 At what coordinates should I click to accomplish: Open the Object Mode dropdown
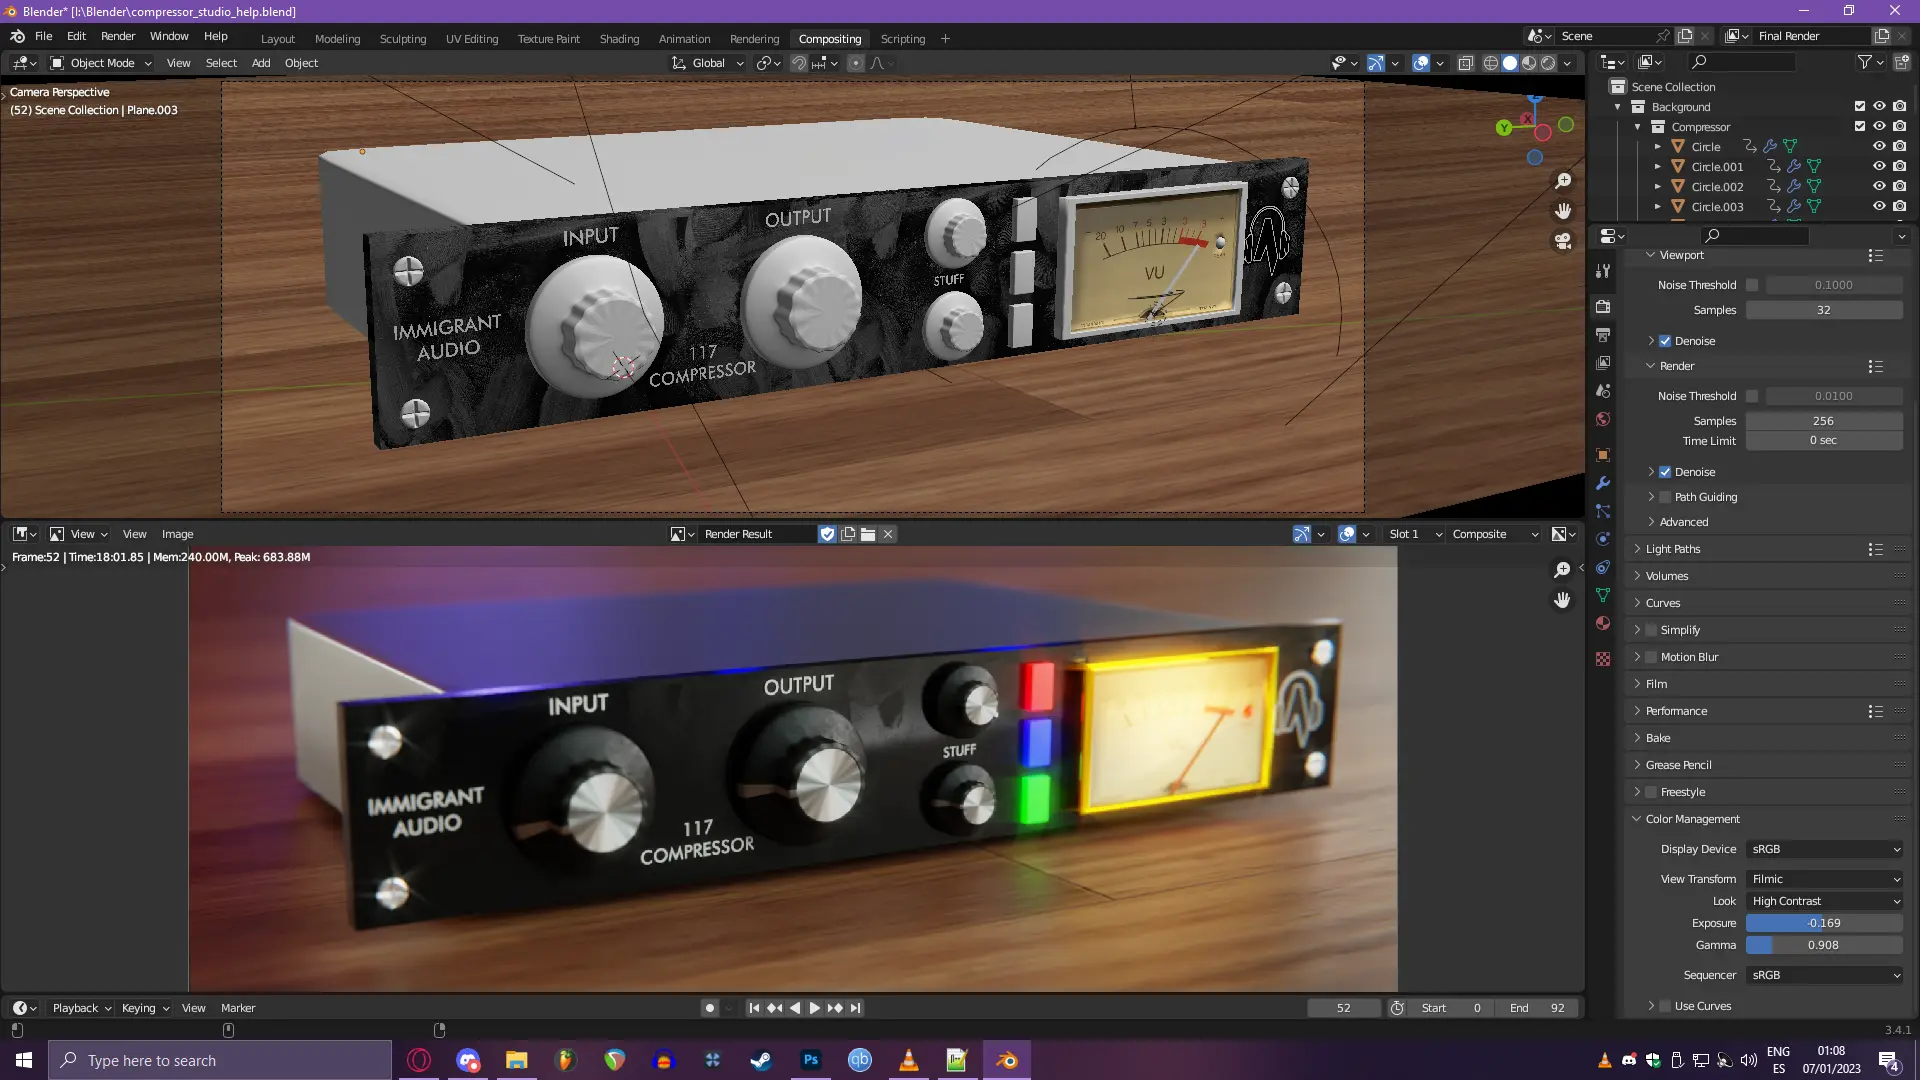click(x=101, y=63)
